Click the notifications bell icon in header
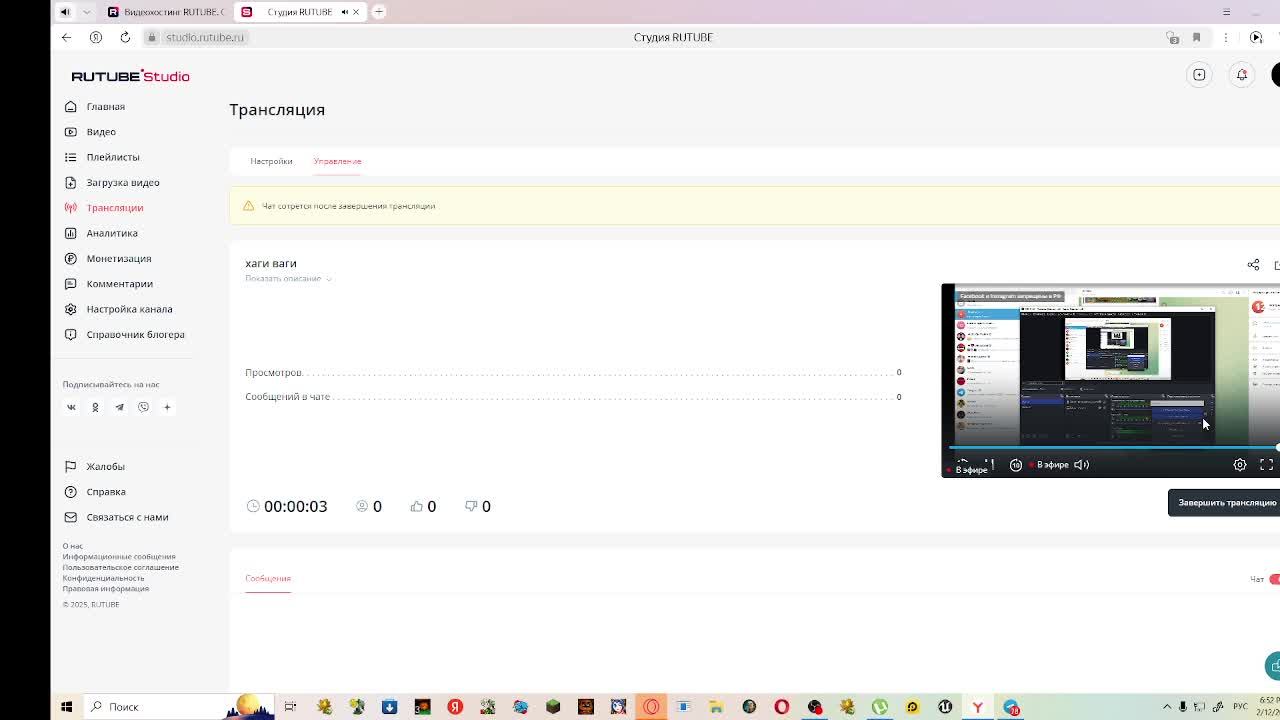 click(1242, 75)
